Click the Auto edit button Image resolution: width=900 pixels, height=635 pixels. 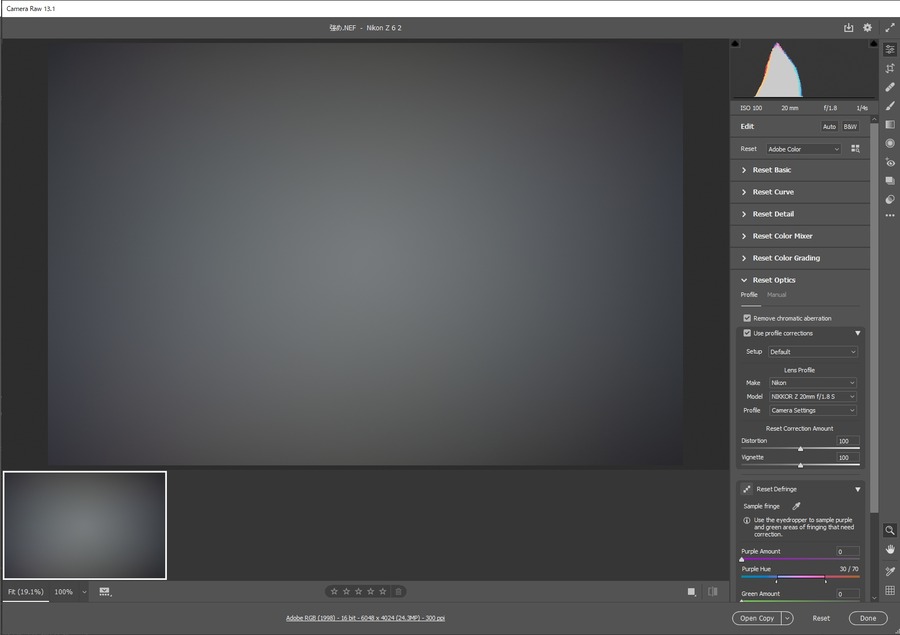[x=829, y=127]
